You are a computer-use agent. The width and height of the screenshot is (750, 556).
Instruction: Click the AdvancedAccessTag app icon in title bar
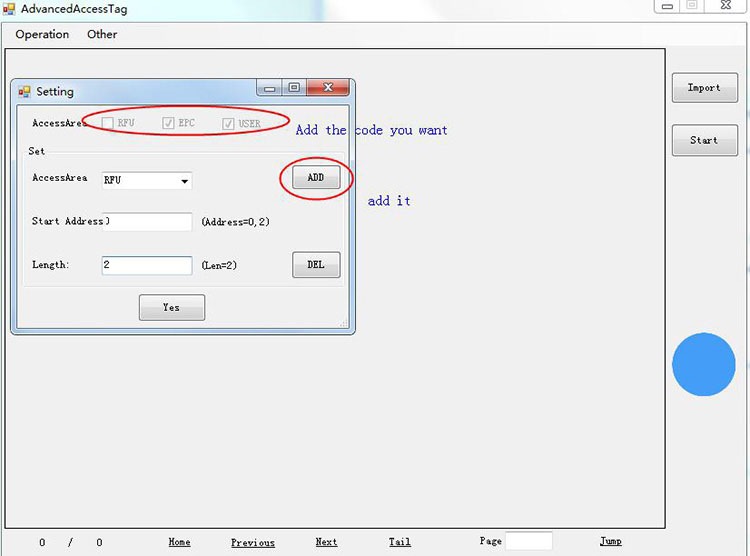(x=9, y=9)
